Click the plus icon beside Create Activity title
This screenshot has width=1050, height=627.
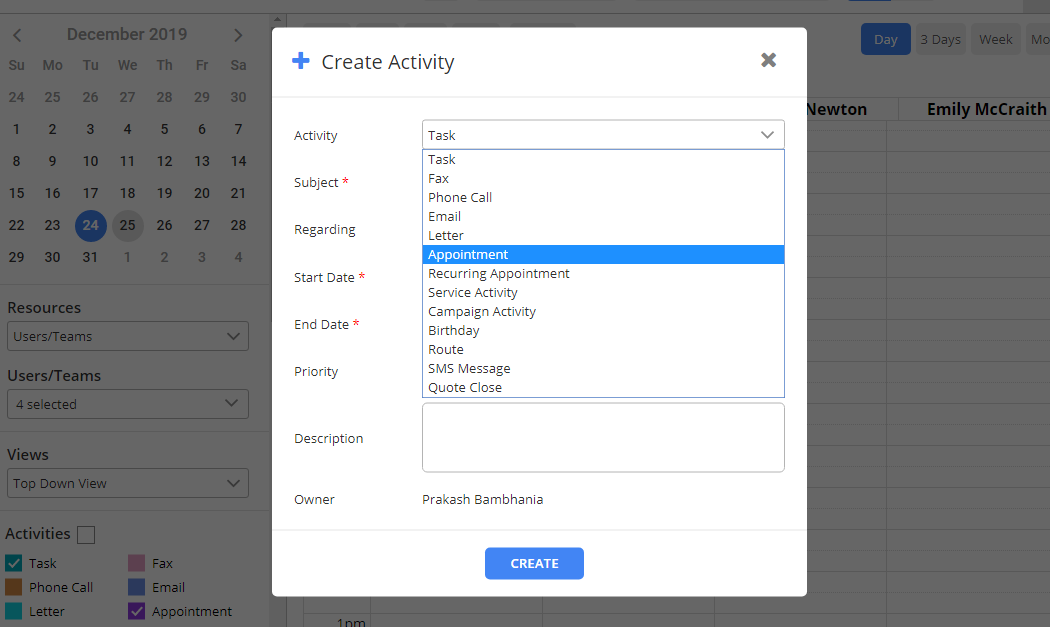click(x=301, y=61)
